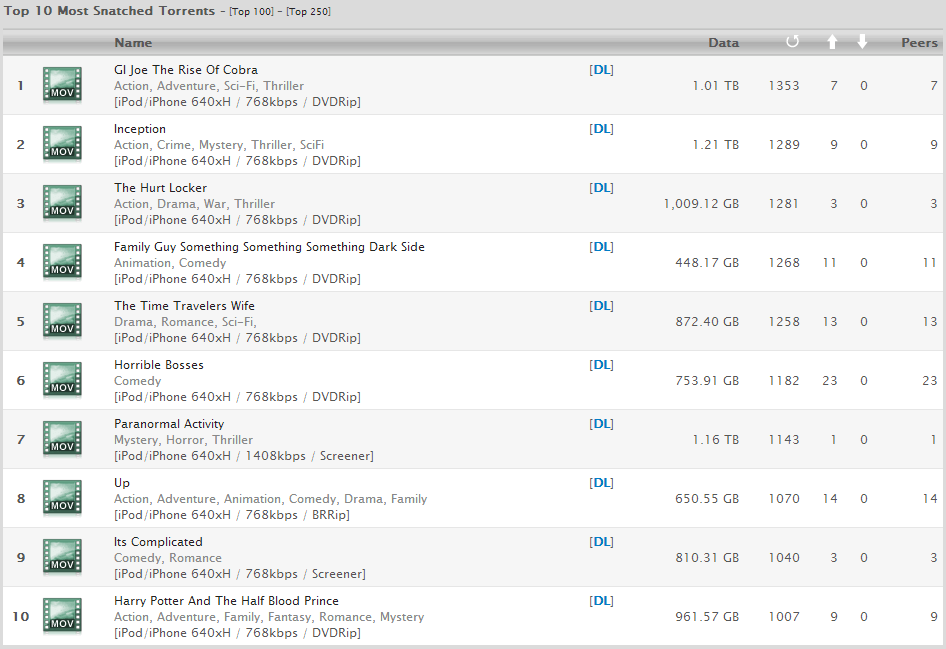
Task: Download Paranormal Activity via DL link
Action: (601, 424)
